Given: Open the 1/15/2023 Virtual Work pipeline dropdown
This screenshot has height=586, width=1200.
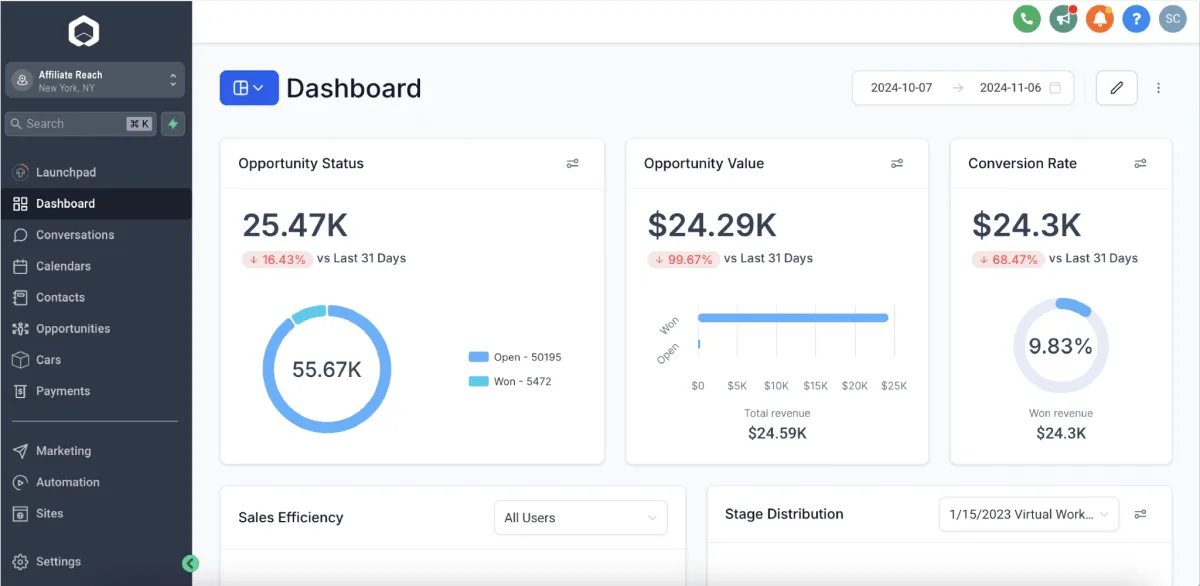Looking at the screenshot, I should 1028,514.
